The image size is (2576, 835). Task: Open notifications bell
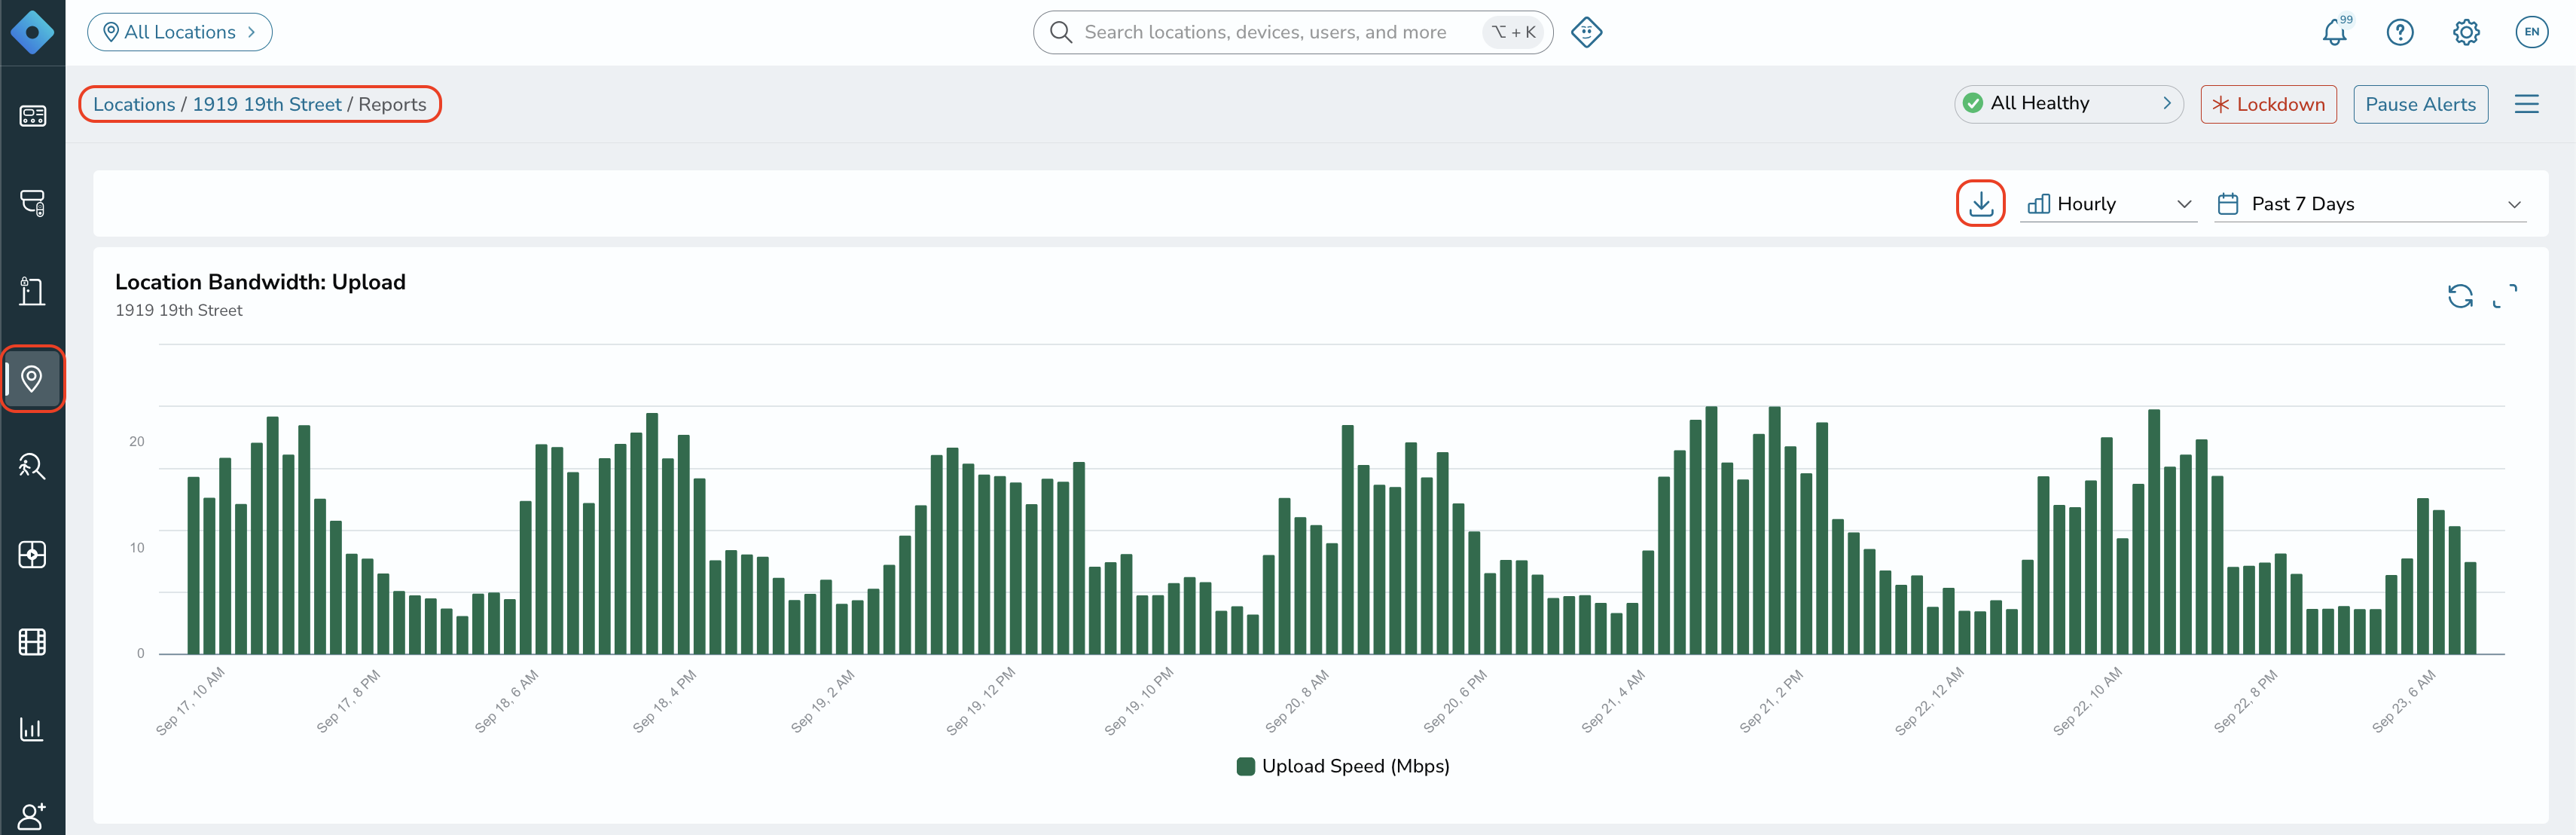(x=2334, y=32)
